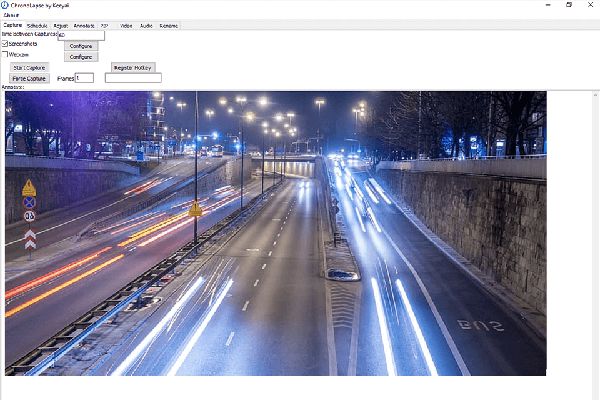This screenshot has height=400, width=600.
Task: Open the About menu
Action: (11, 15)
